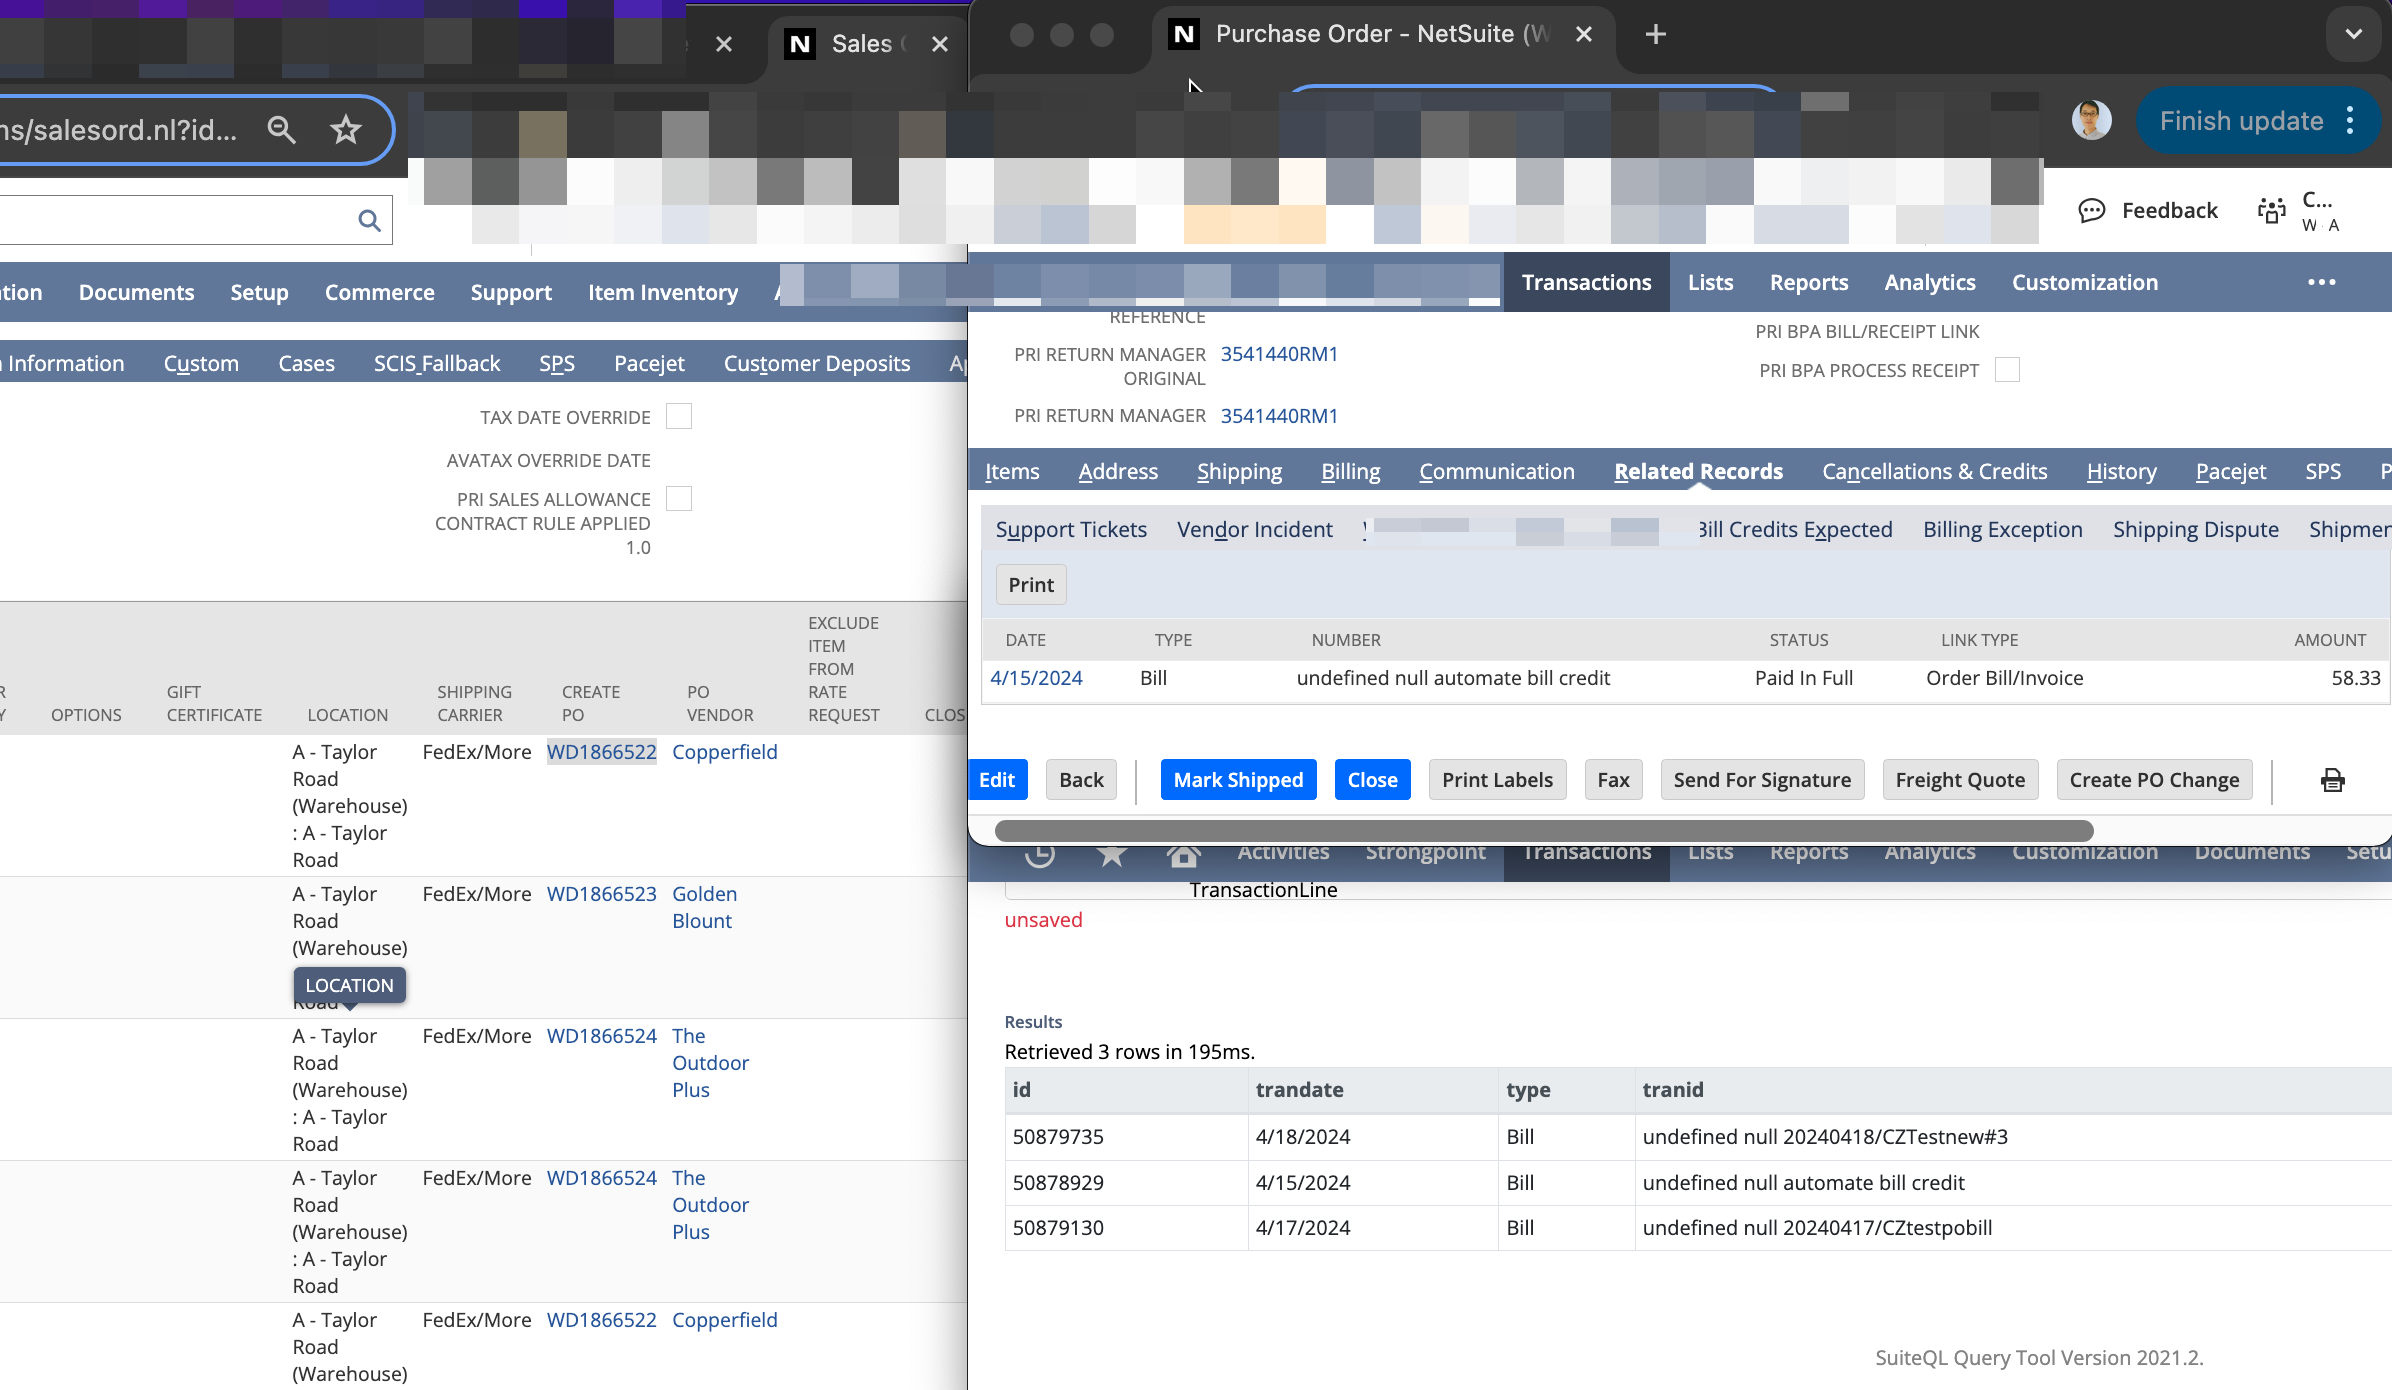Open the Support Tickets sublist tab
The width and height of the screenshot is (2392, 1390).
1071,529
